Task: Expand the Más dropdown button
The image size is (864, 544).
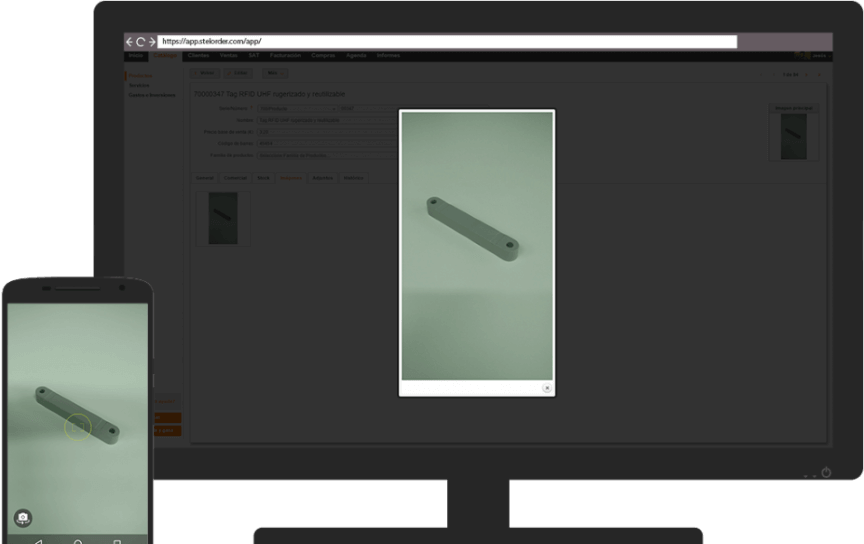Action: [274, 73]
